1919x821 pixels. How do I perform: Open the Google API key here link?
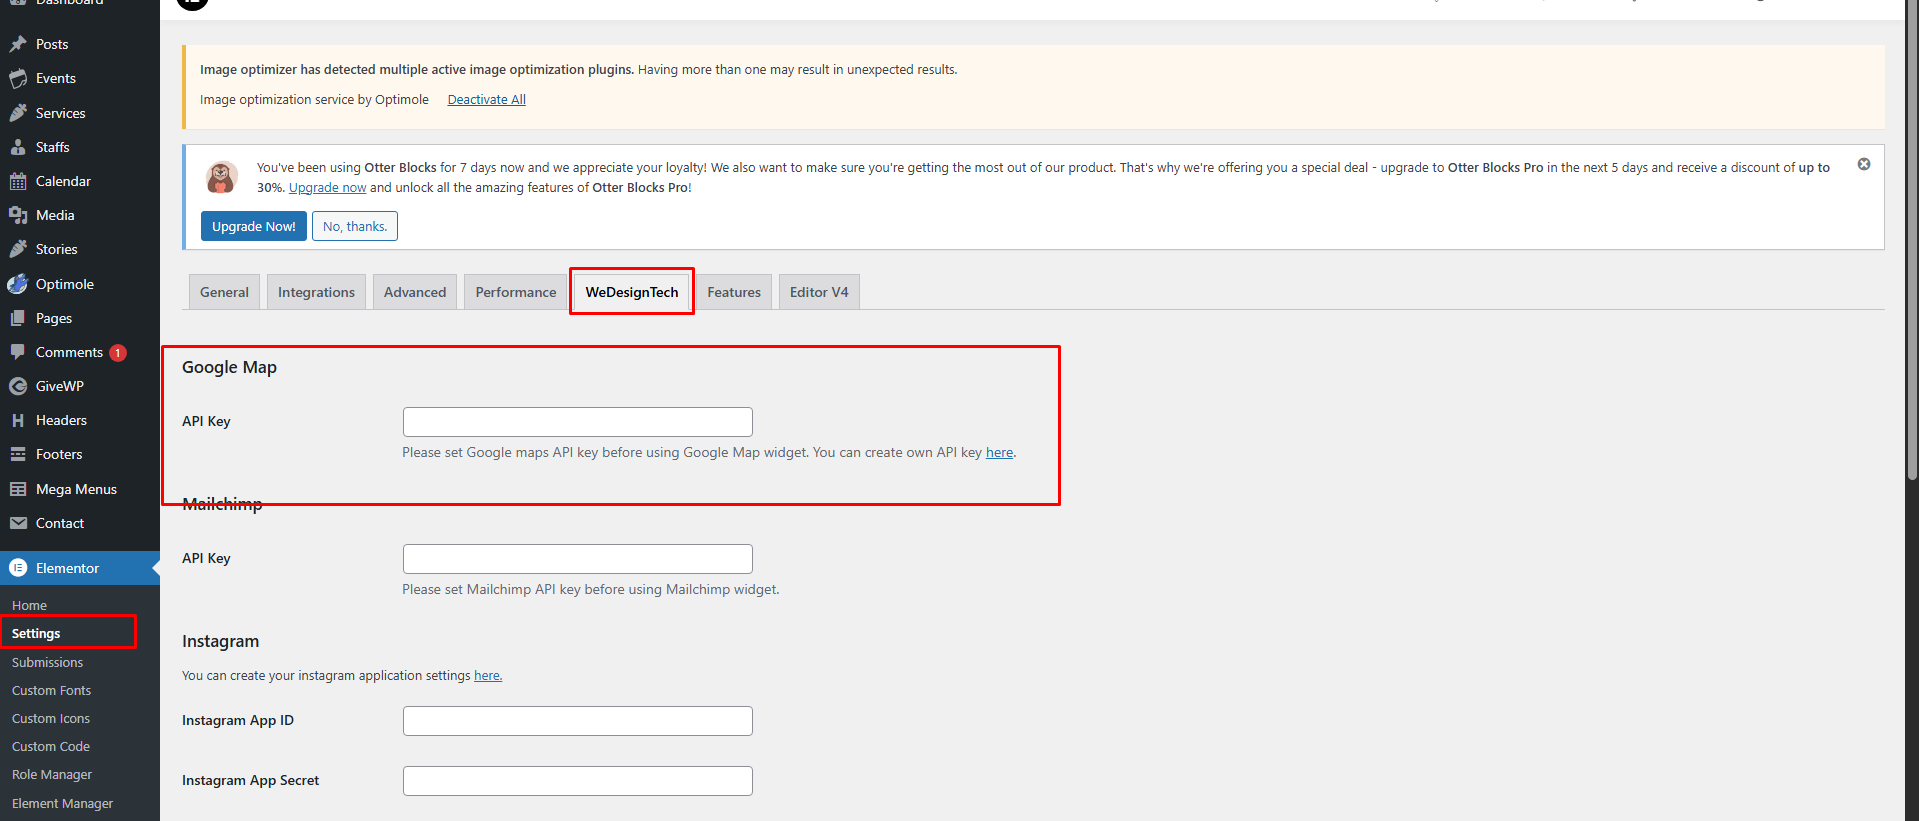[x=999, y=452]
